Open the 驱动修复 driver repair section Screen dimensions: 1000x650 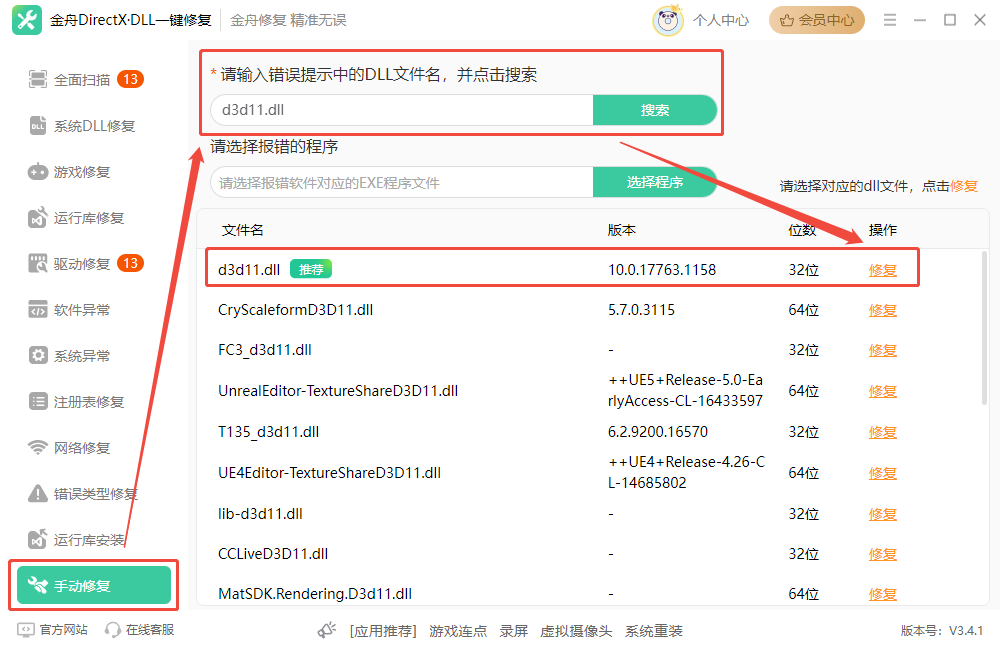[86, 263]
